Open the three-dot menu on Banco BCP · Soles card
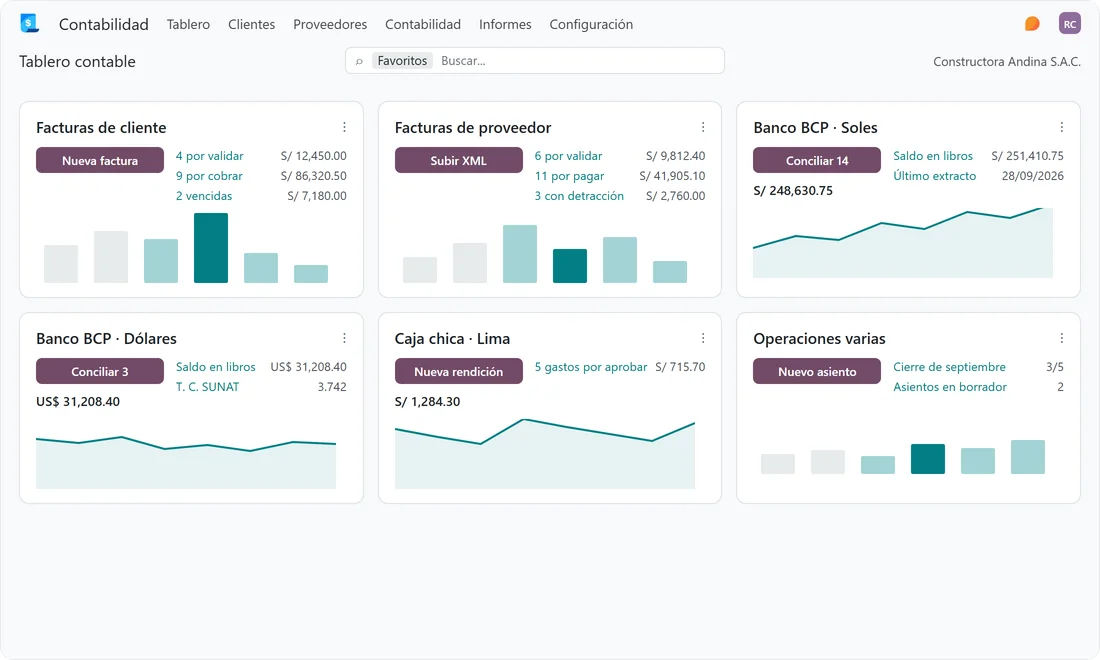 (1061, 127)
